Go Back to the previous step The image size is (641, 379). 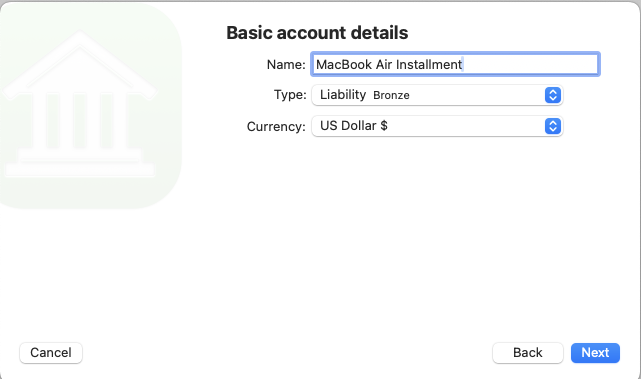(528, 352)
